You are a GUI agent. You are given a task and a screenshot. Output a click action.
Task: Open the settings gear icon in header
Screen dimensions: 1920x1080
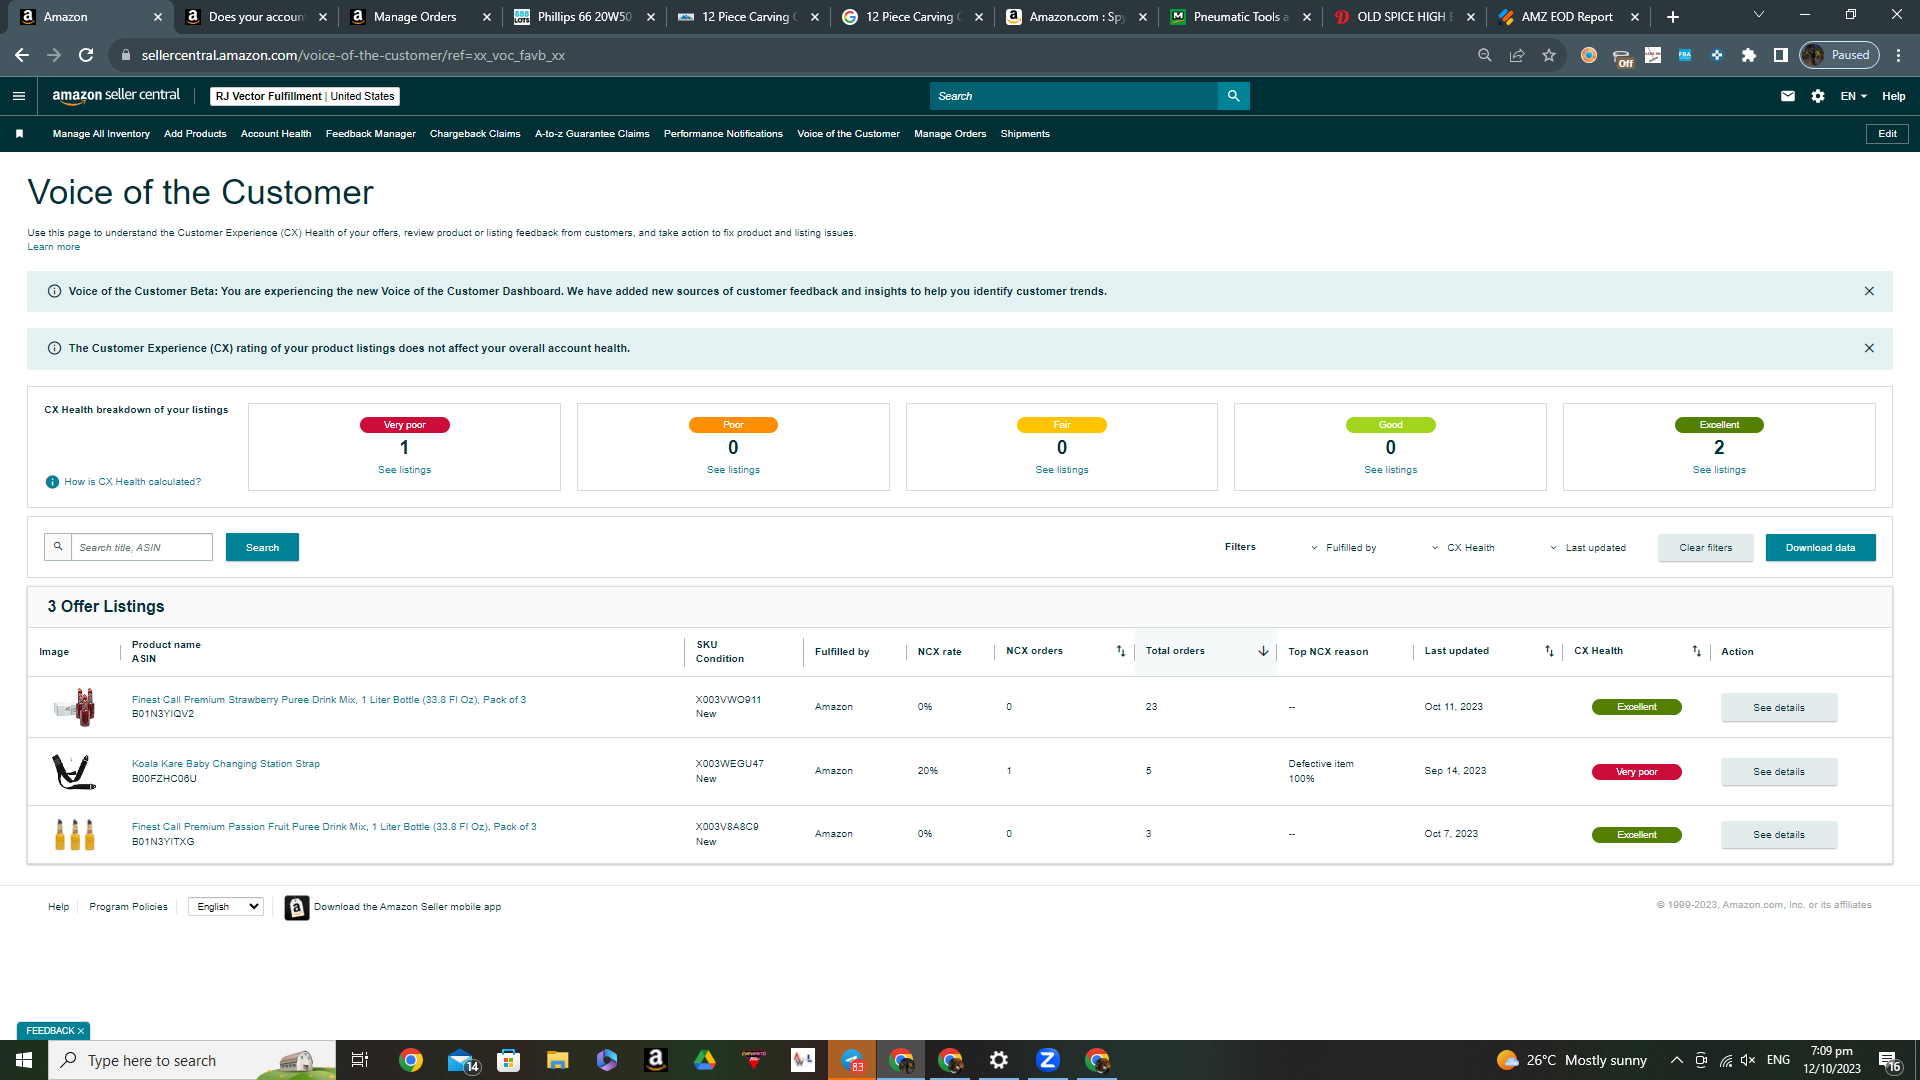[1818, 96]
